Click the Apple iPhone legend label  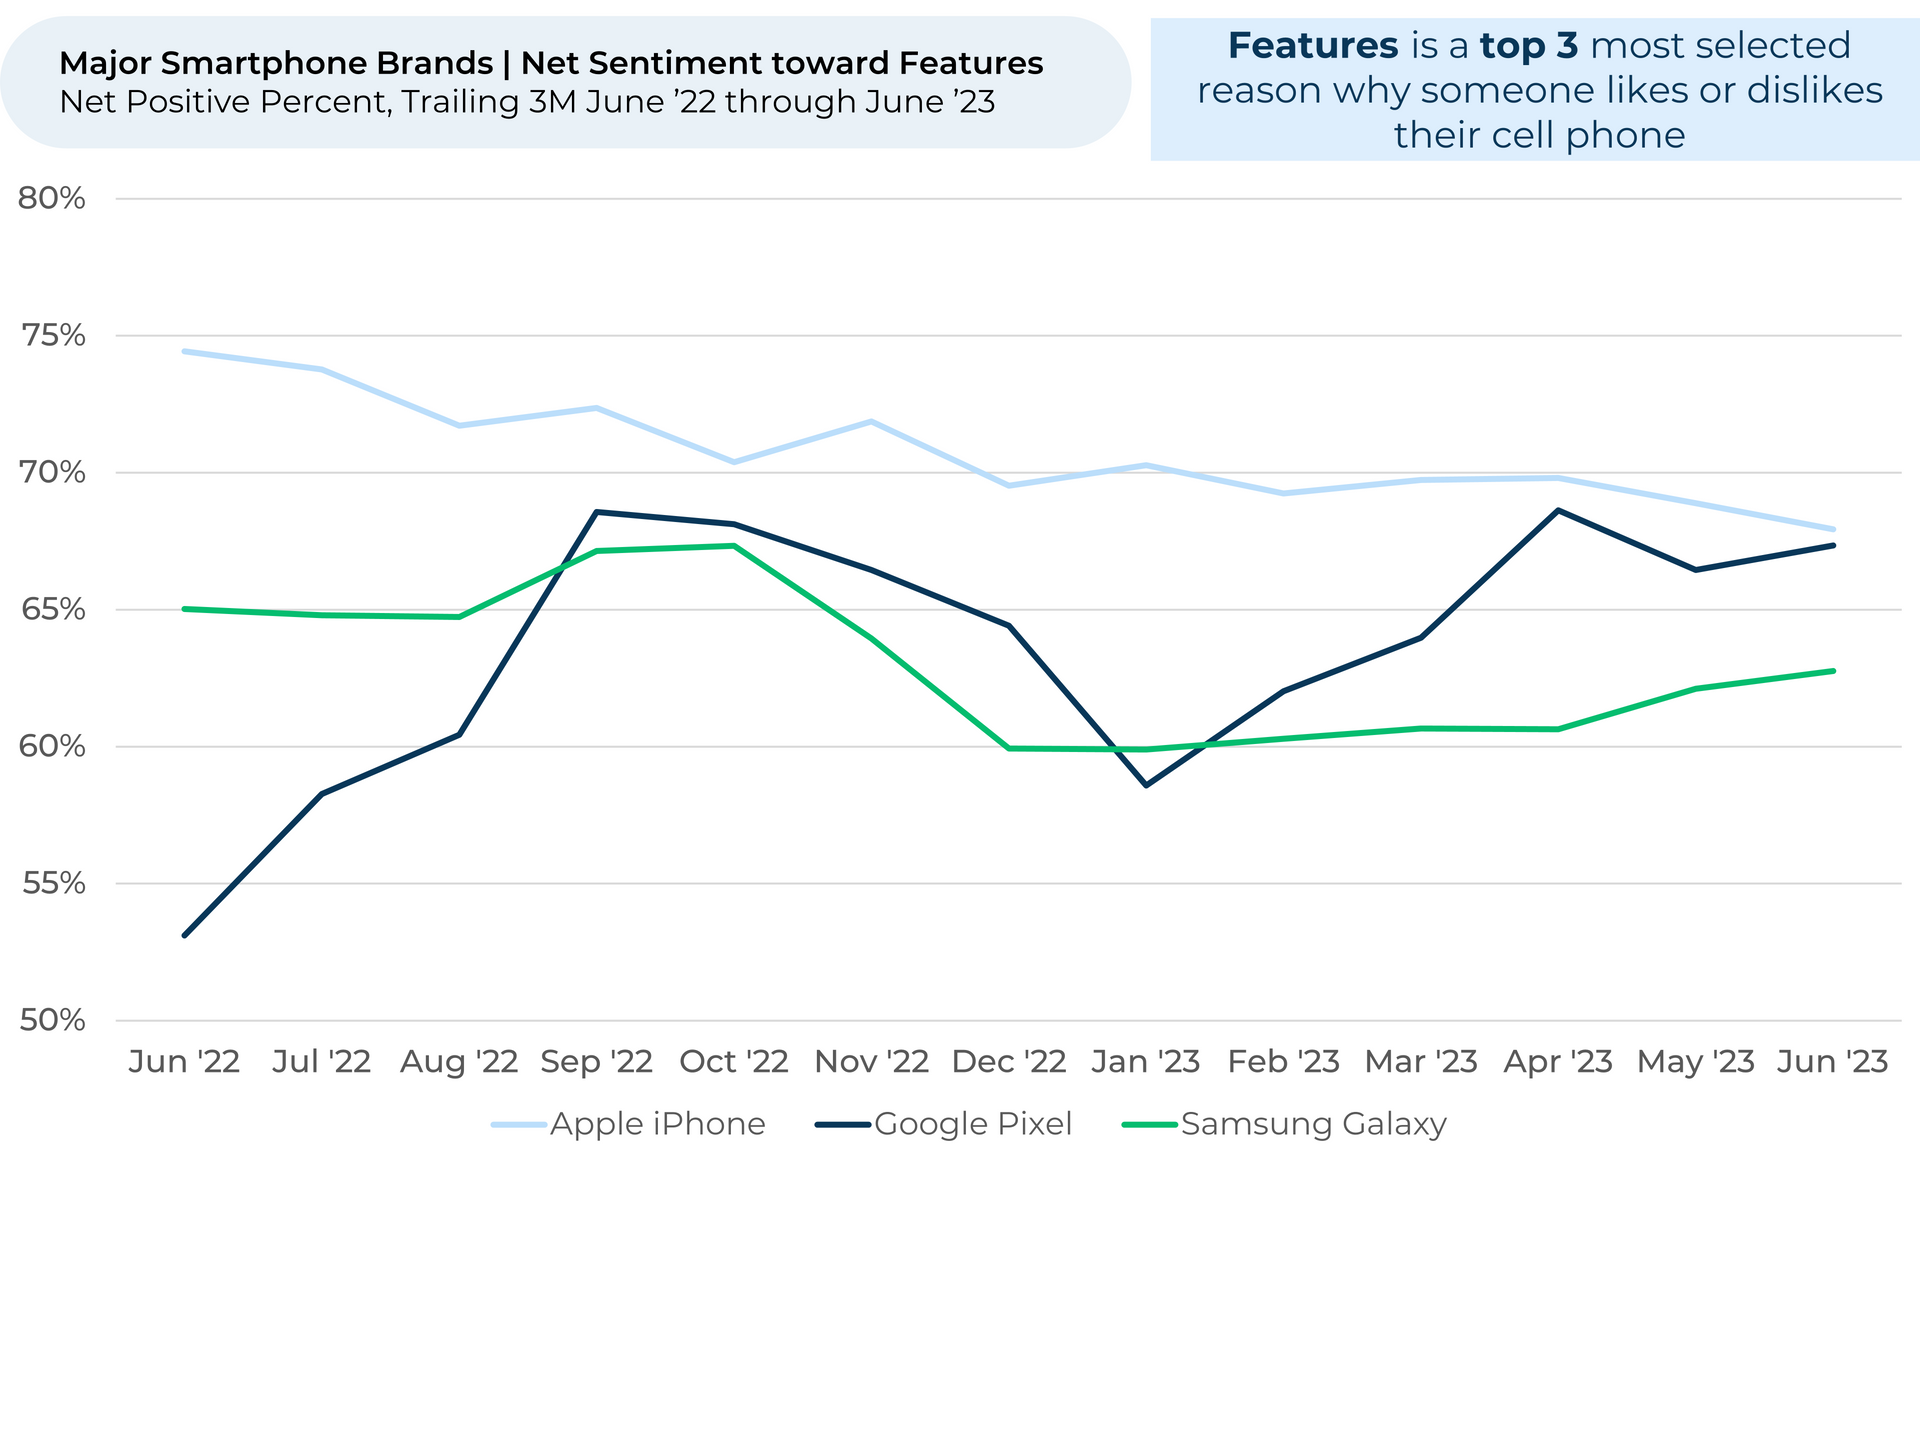click(657, 1124)
